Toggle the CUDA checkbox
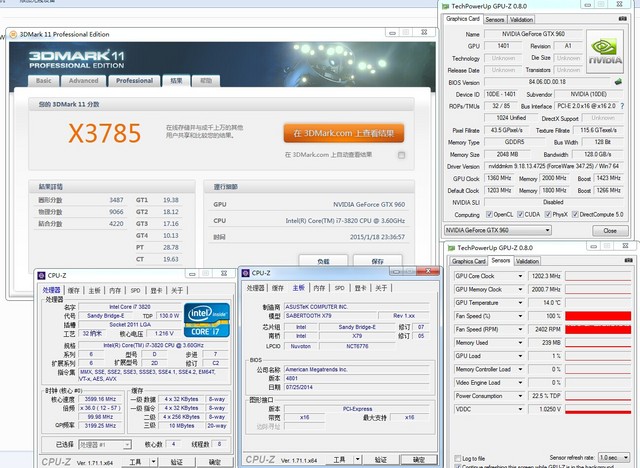Viewport: 640px width, 468px height. 520,214
